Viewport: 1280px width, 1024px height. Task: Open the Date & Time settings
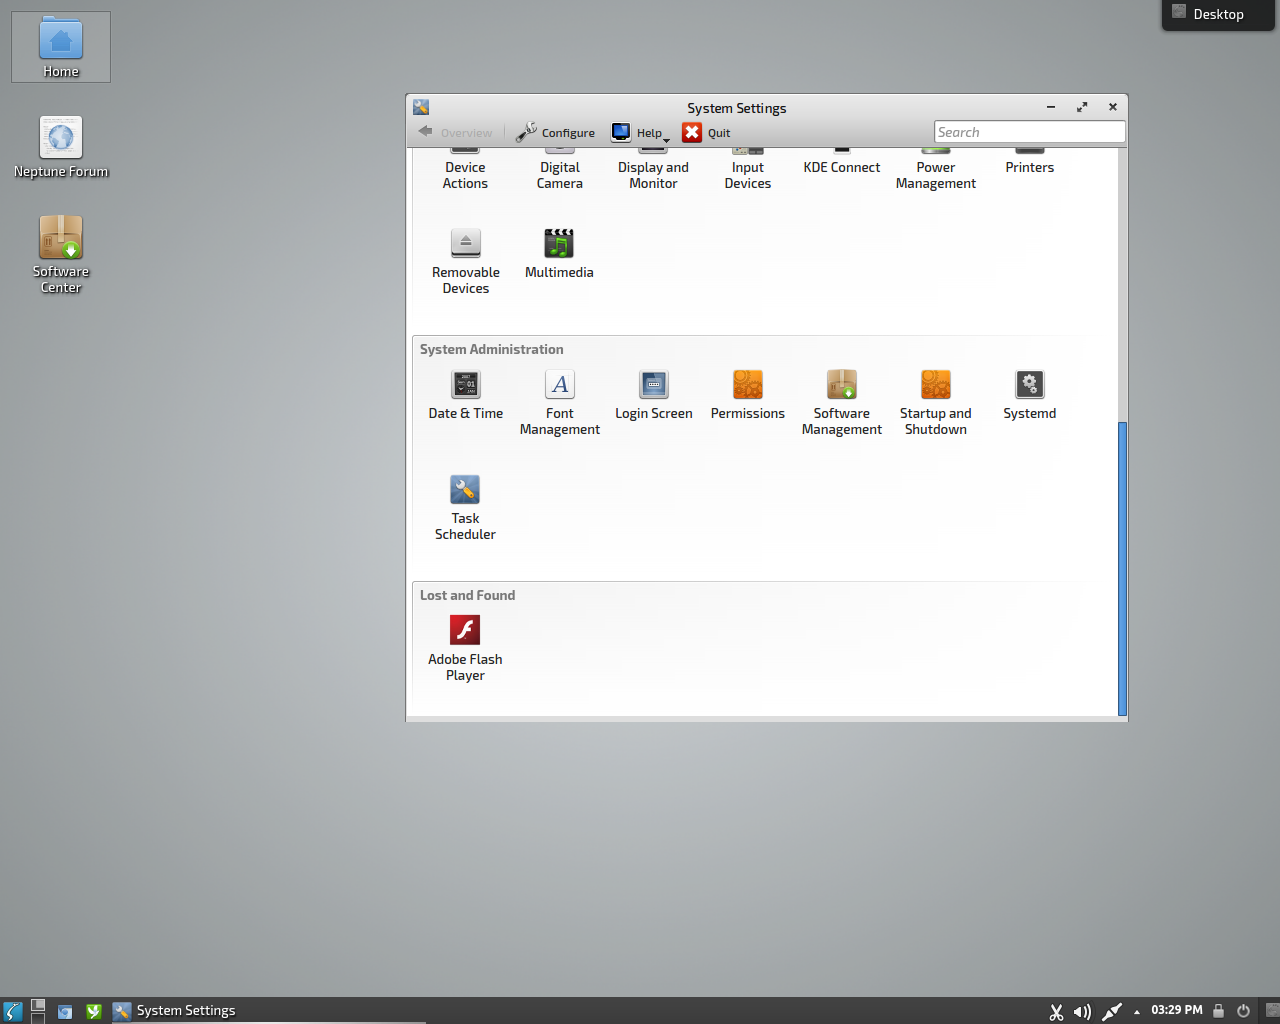[x=465, y=395]
